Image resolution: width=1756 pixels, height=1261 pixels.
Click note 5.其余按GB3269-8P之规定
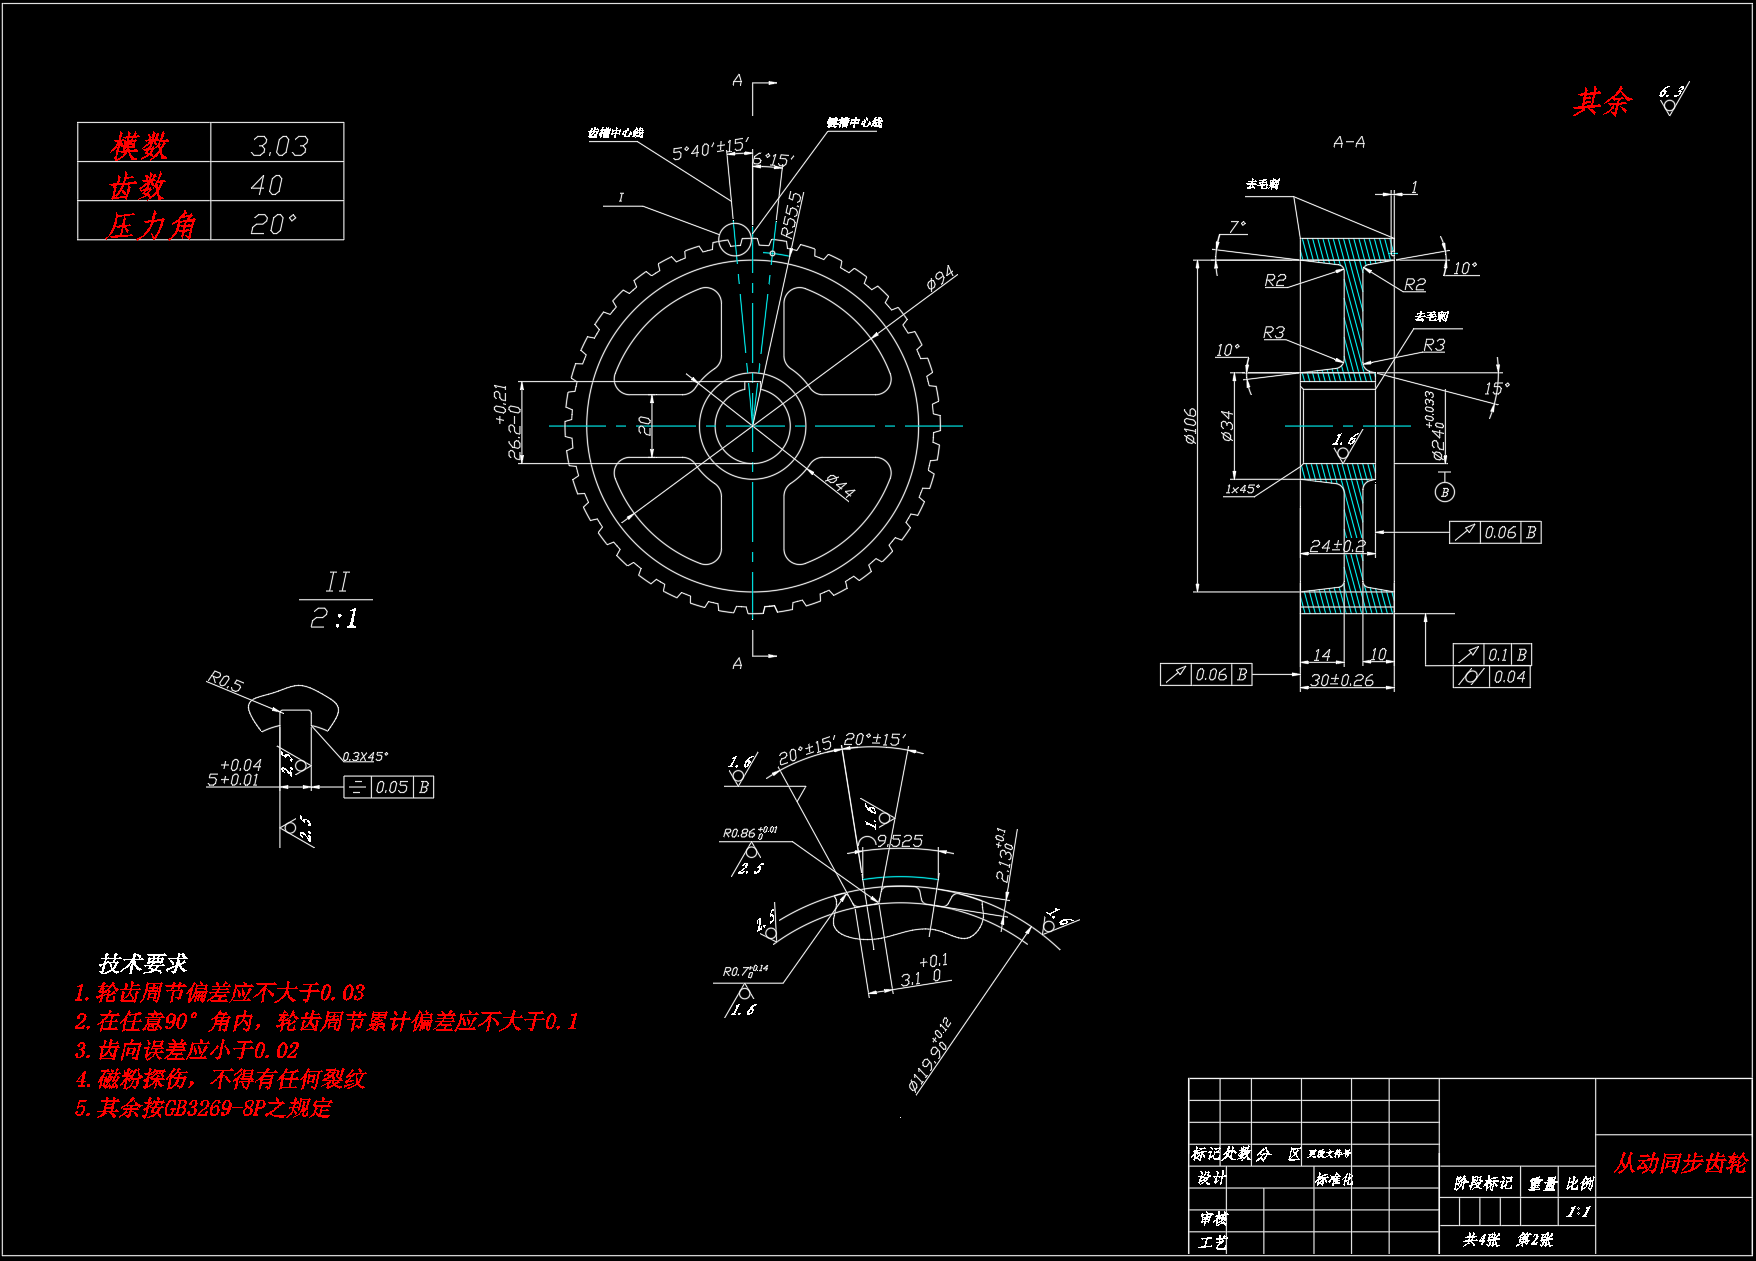(203, 1108)
